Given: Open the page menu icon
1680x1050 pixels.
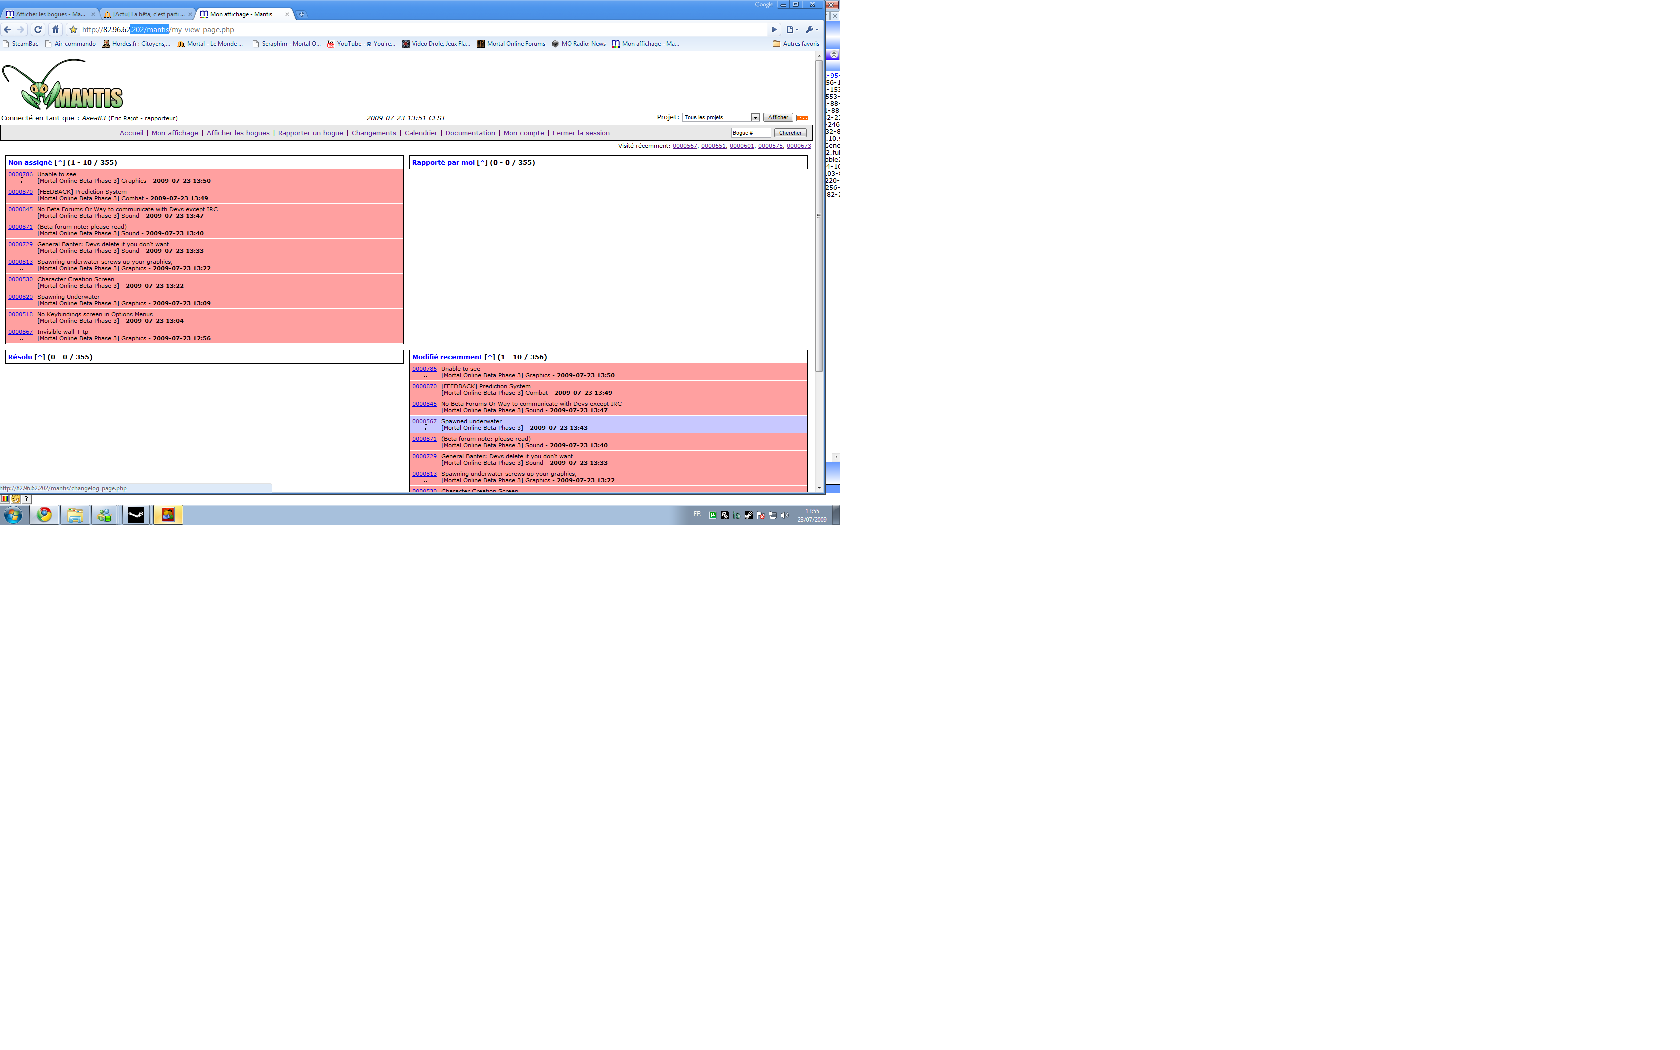Looking at the screenshot, I should (790, 29).
